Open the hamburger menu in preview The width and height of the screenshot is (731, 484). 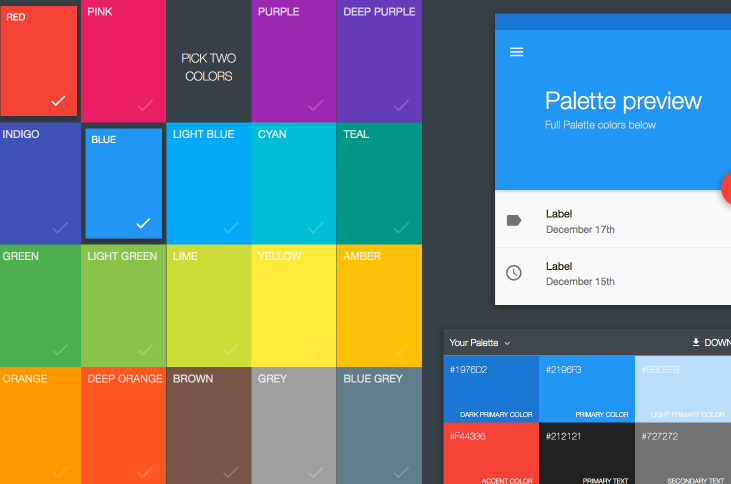click(x=517, y=52)
